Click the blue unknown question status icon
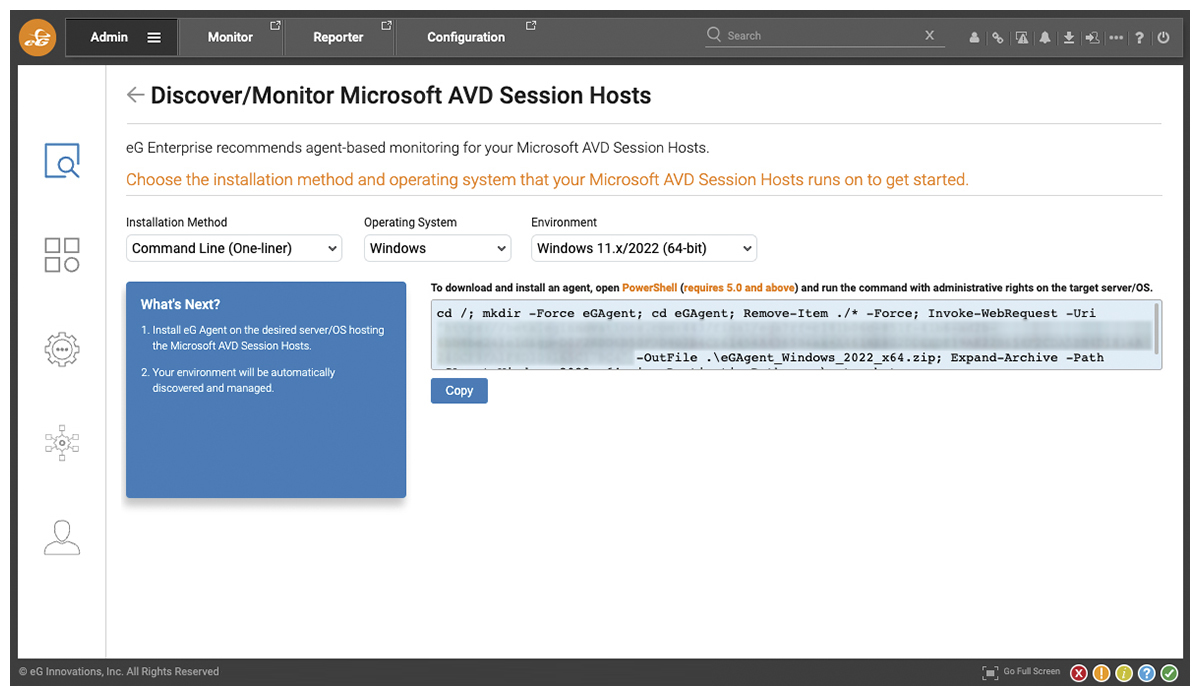Screen dimensions: 1200x696 coord(1147,673)
